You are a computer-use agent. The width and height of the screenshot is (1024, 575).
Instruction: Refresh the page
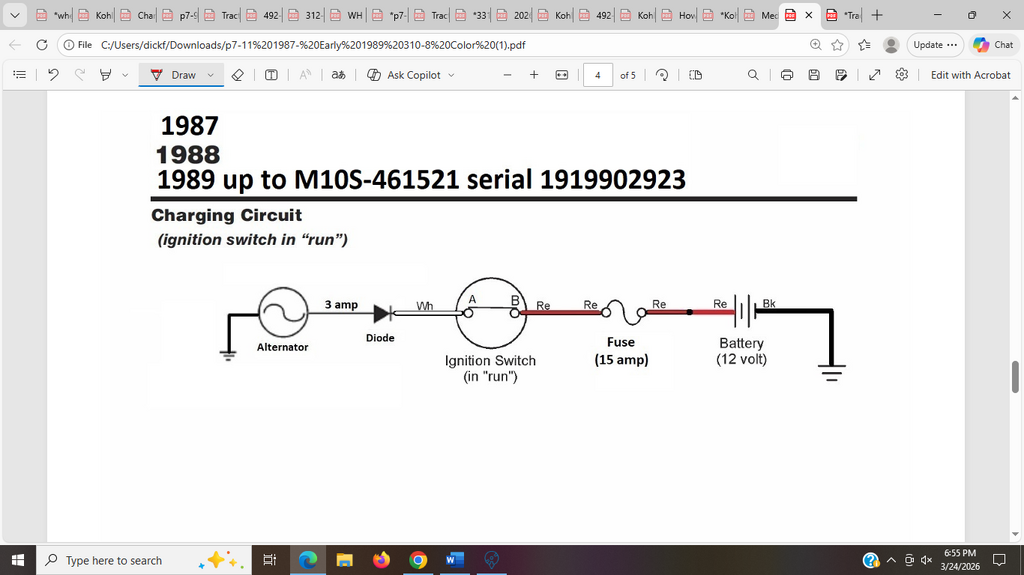pyautogui.click(x=42, y=45)
